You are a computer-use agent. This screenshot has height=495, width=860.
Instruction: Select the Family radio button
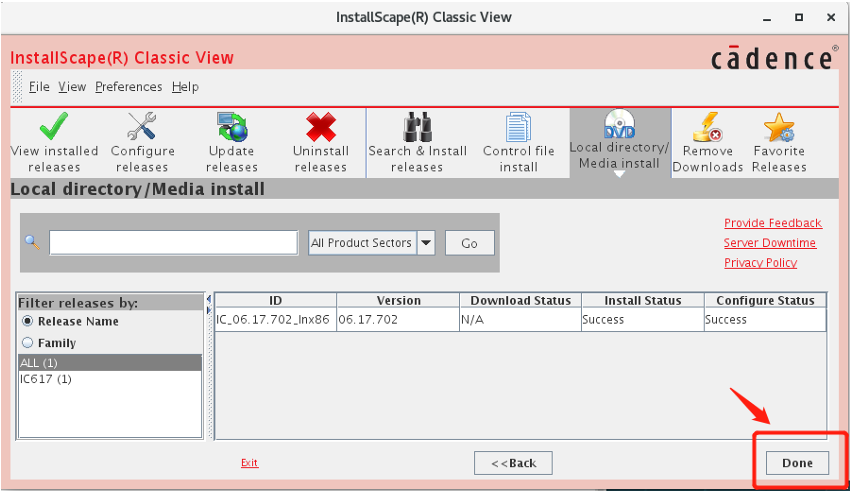point(28,343)
